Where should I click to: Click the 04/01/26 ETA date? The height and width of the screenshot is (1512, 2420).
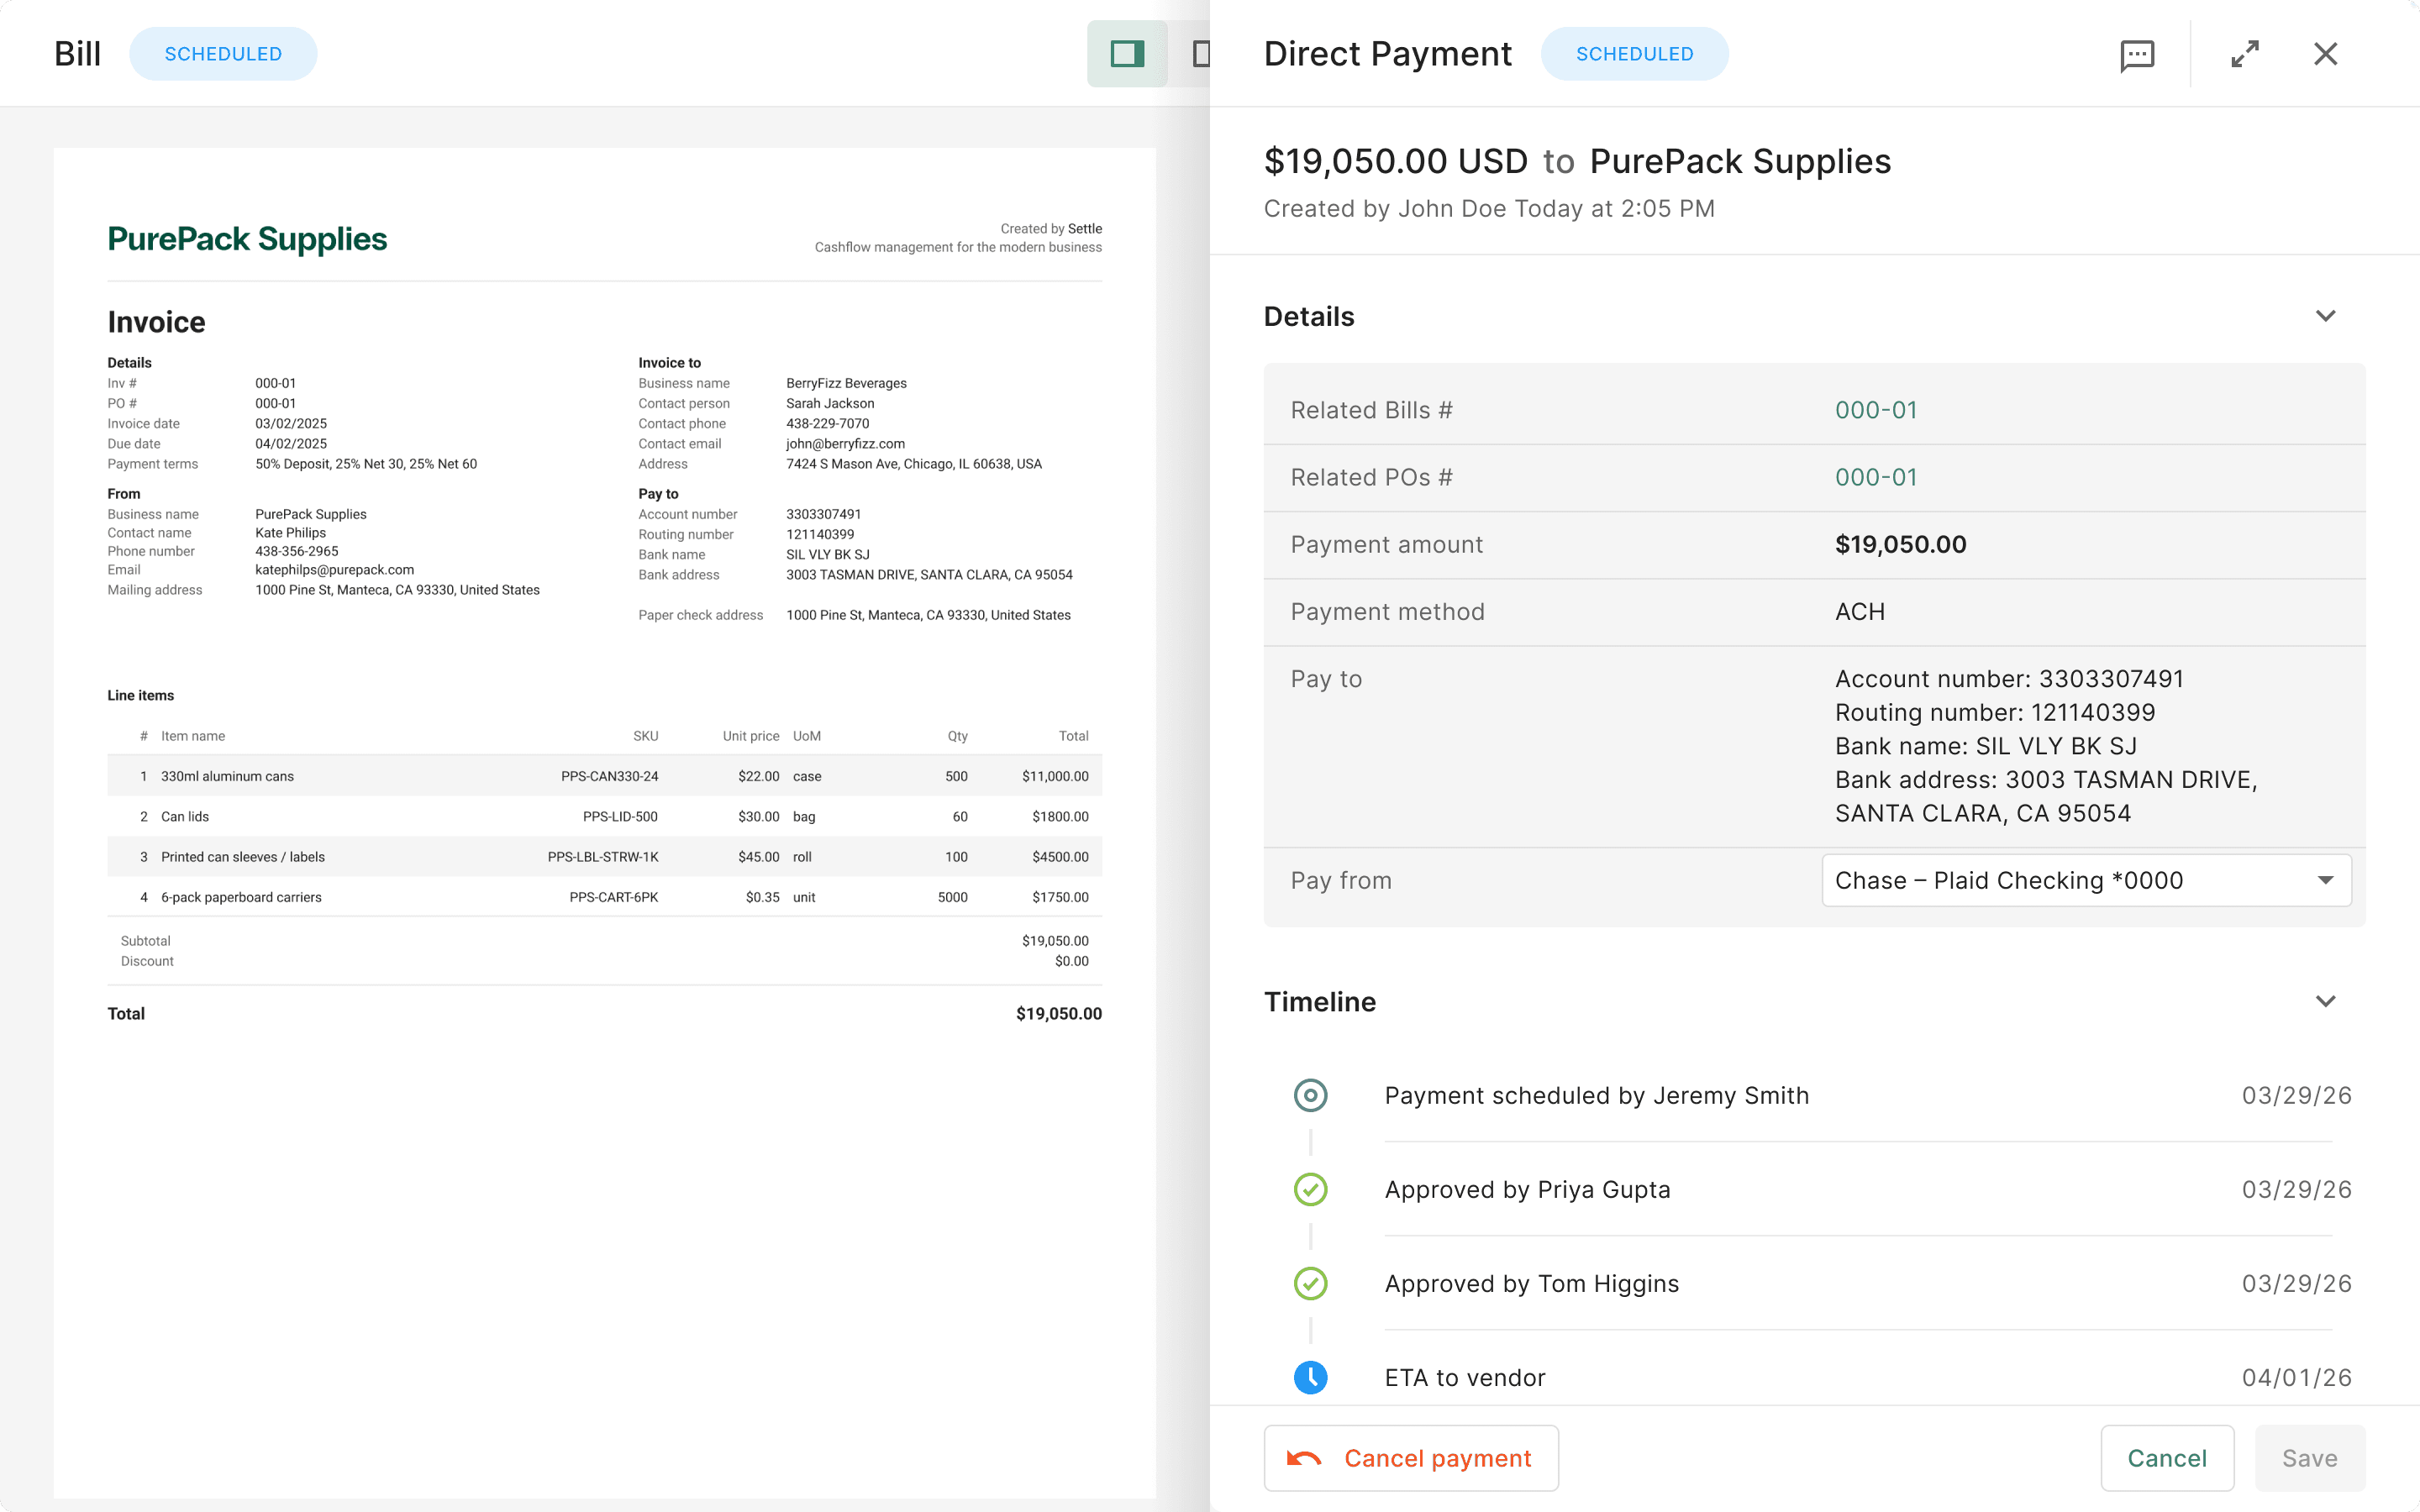(2296, 1377)
